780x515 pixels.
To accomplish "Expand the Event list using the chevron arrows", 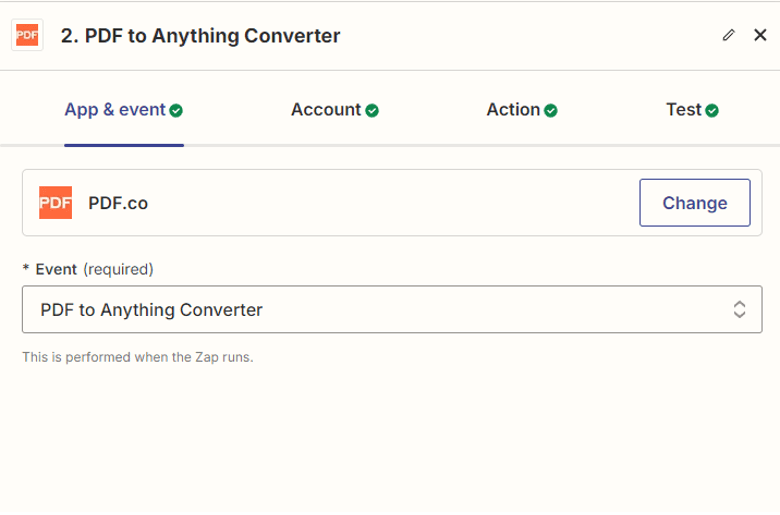I will tap(739, 310).
